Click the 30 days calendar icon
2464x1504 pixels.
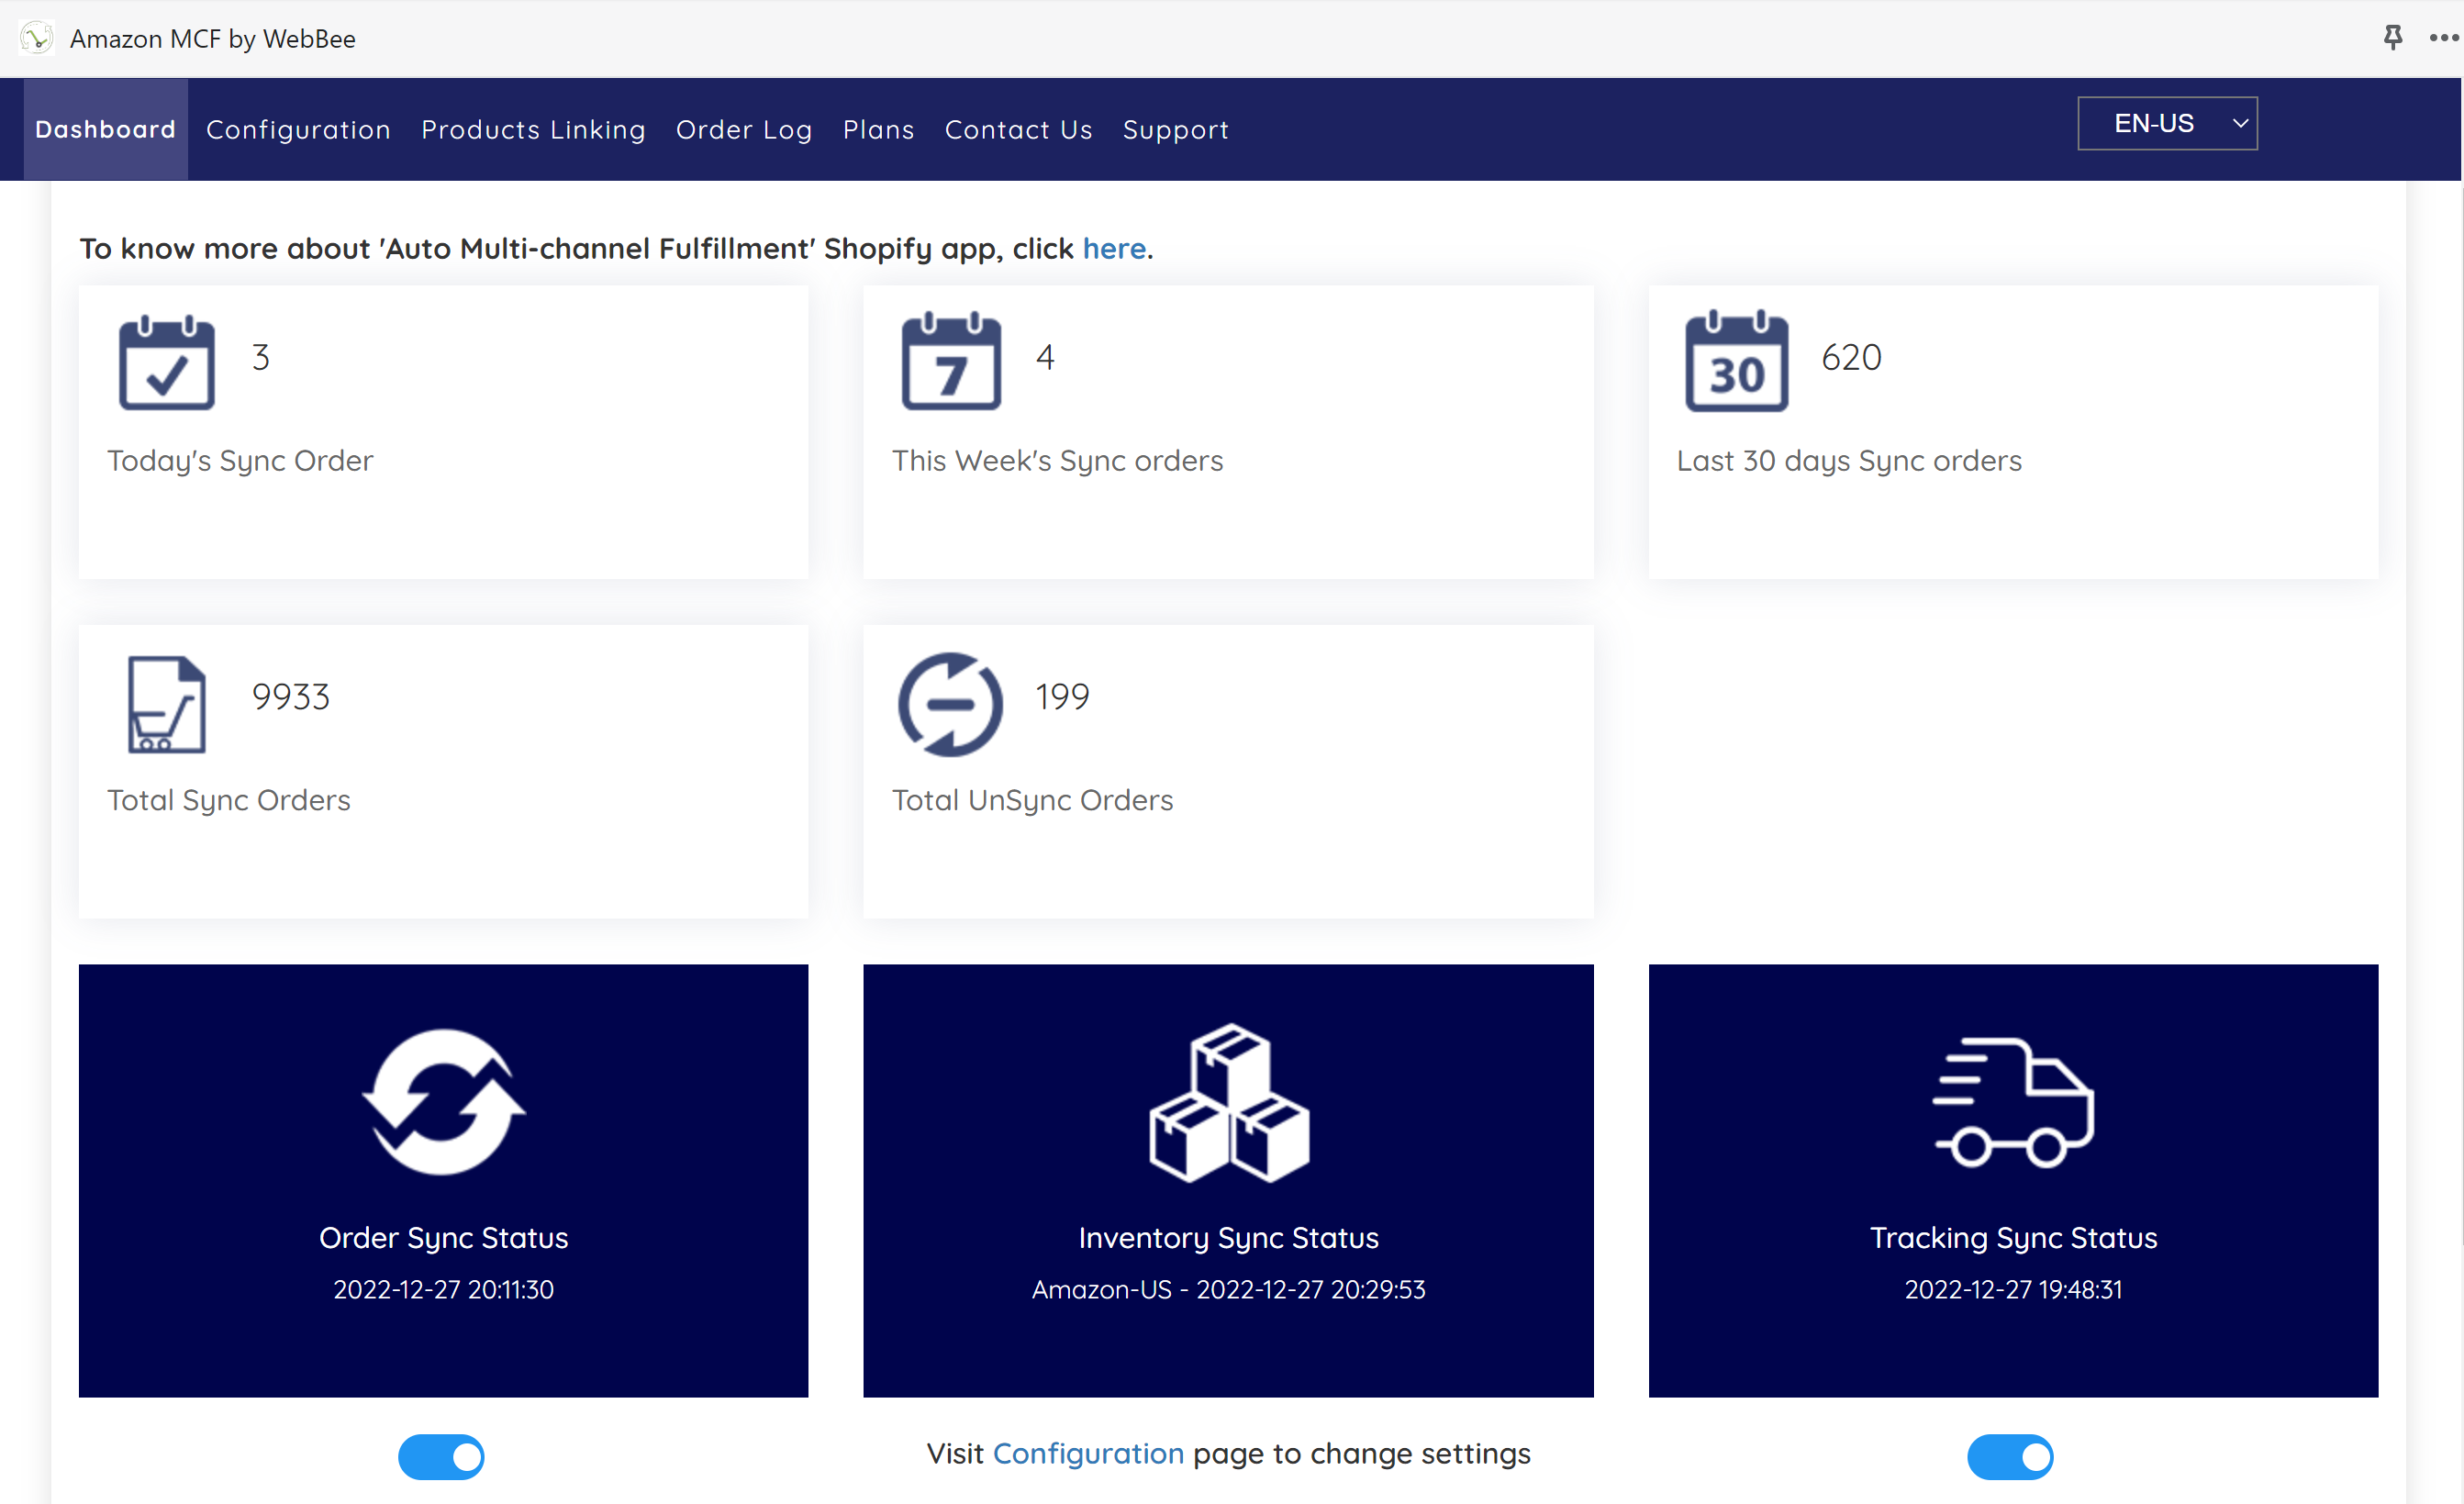coord(1736,361)
